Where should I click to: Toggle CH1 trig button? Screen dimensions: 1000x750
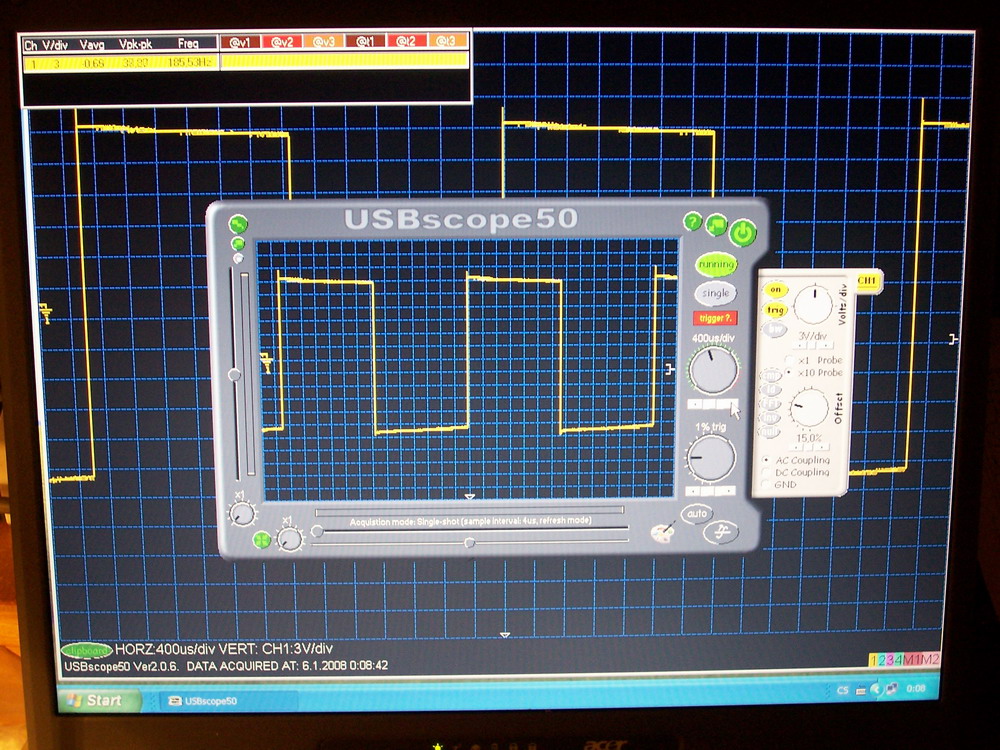click(x=776, y=310)
